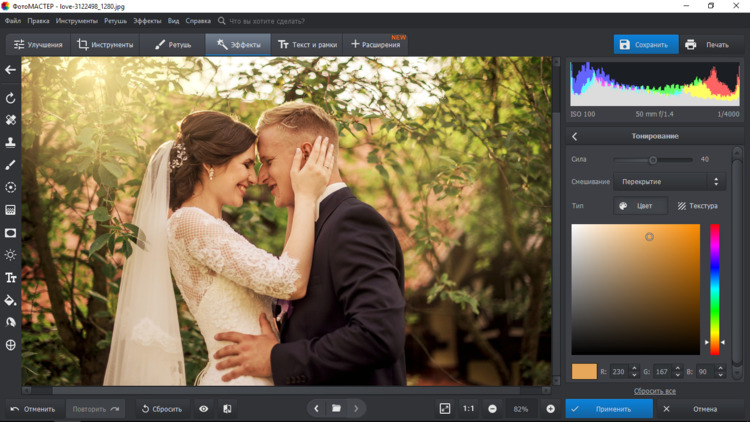Click the zoom out minus icon
The image size is (750, 422).
click(493, 409)
